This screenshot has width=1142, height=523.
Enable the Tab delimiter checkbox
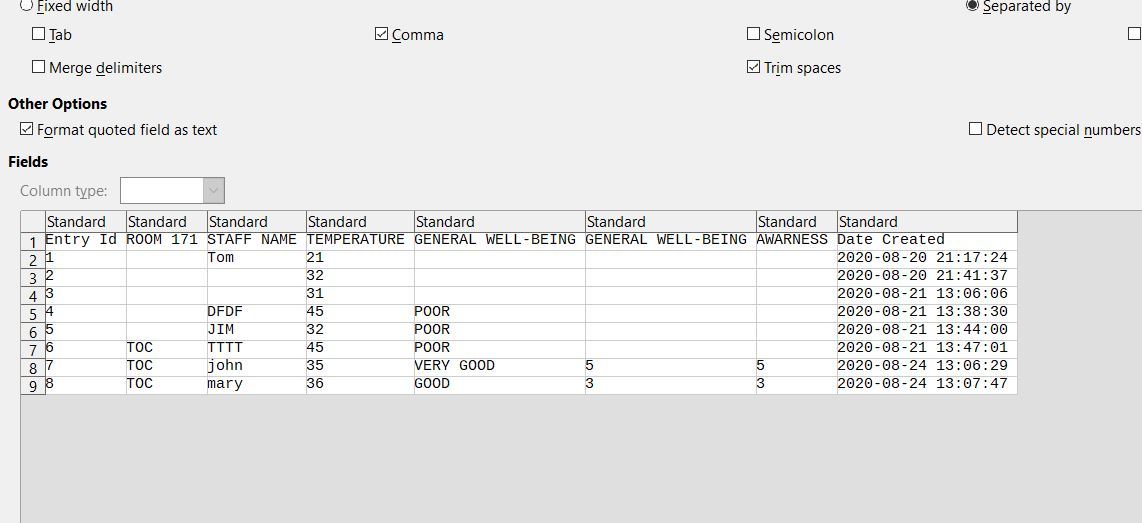coord(39,34)
